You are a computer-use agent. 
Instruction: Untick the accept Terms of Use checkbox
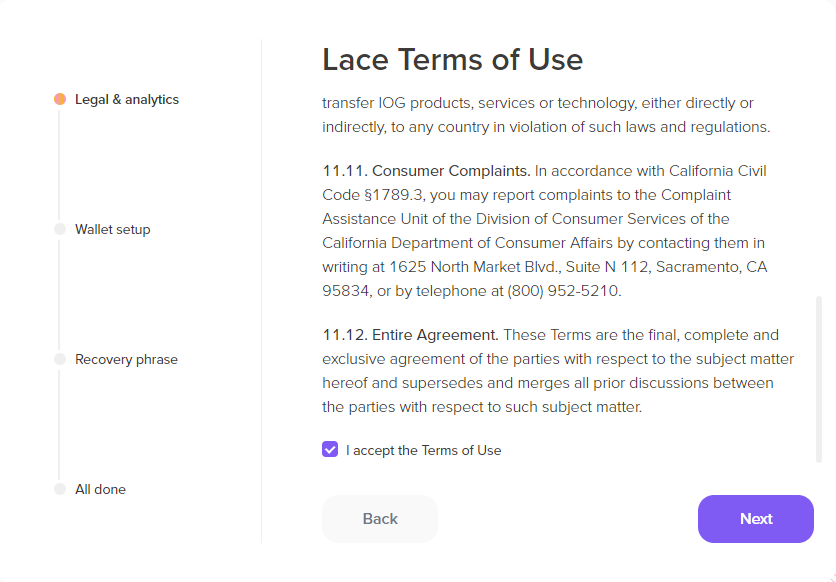click(330, 449)
